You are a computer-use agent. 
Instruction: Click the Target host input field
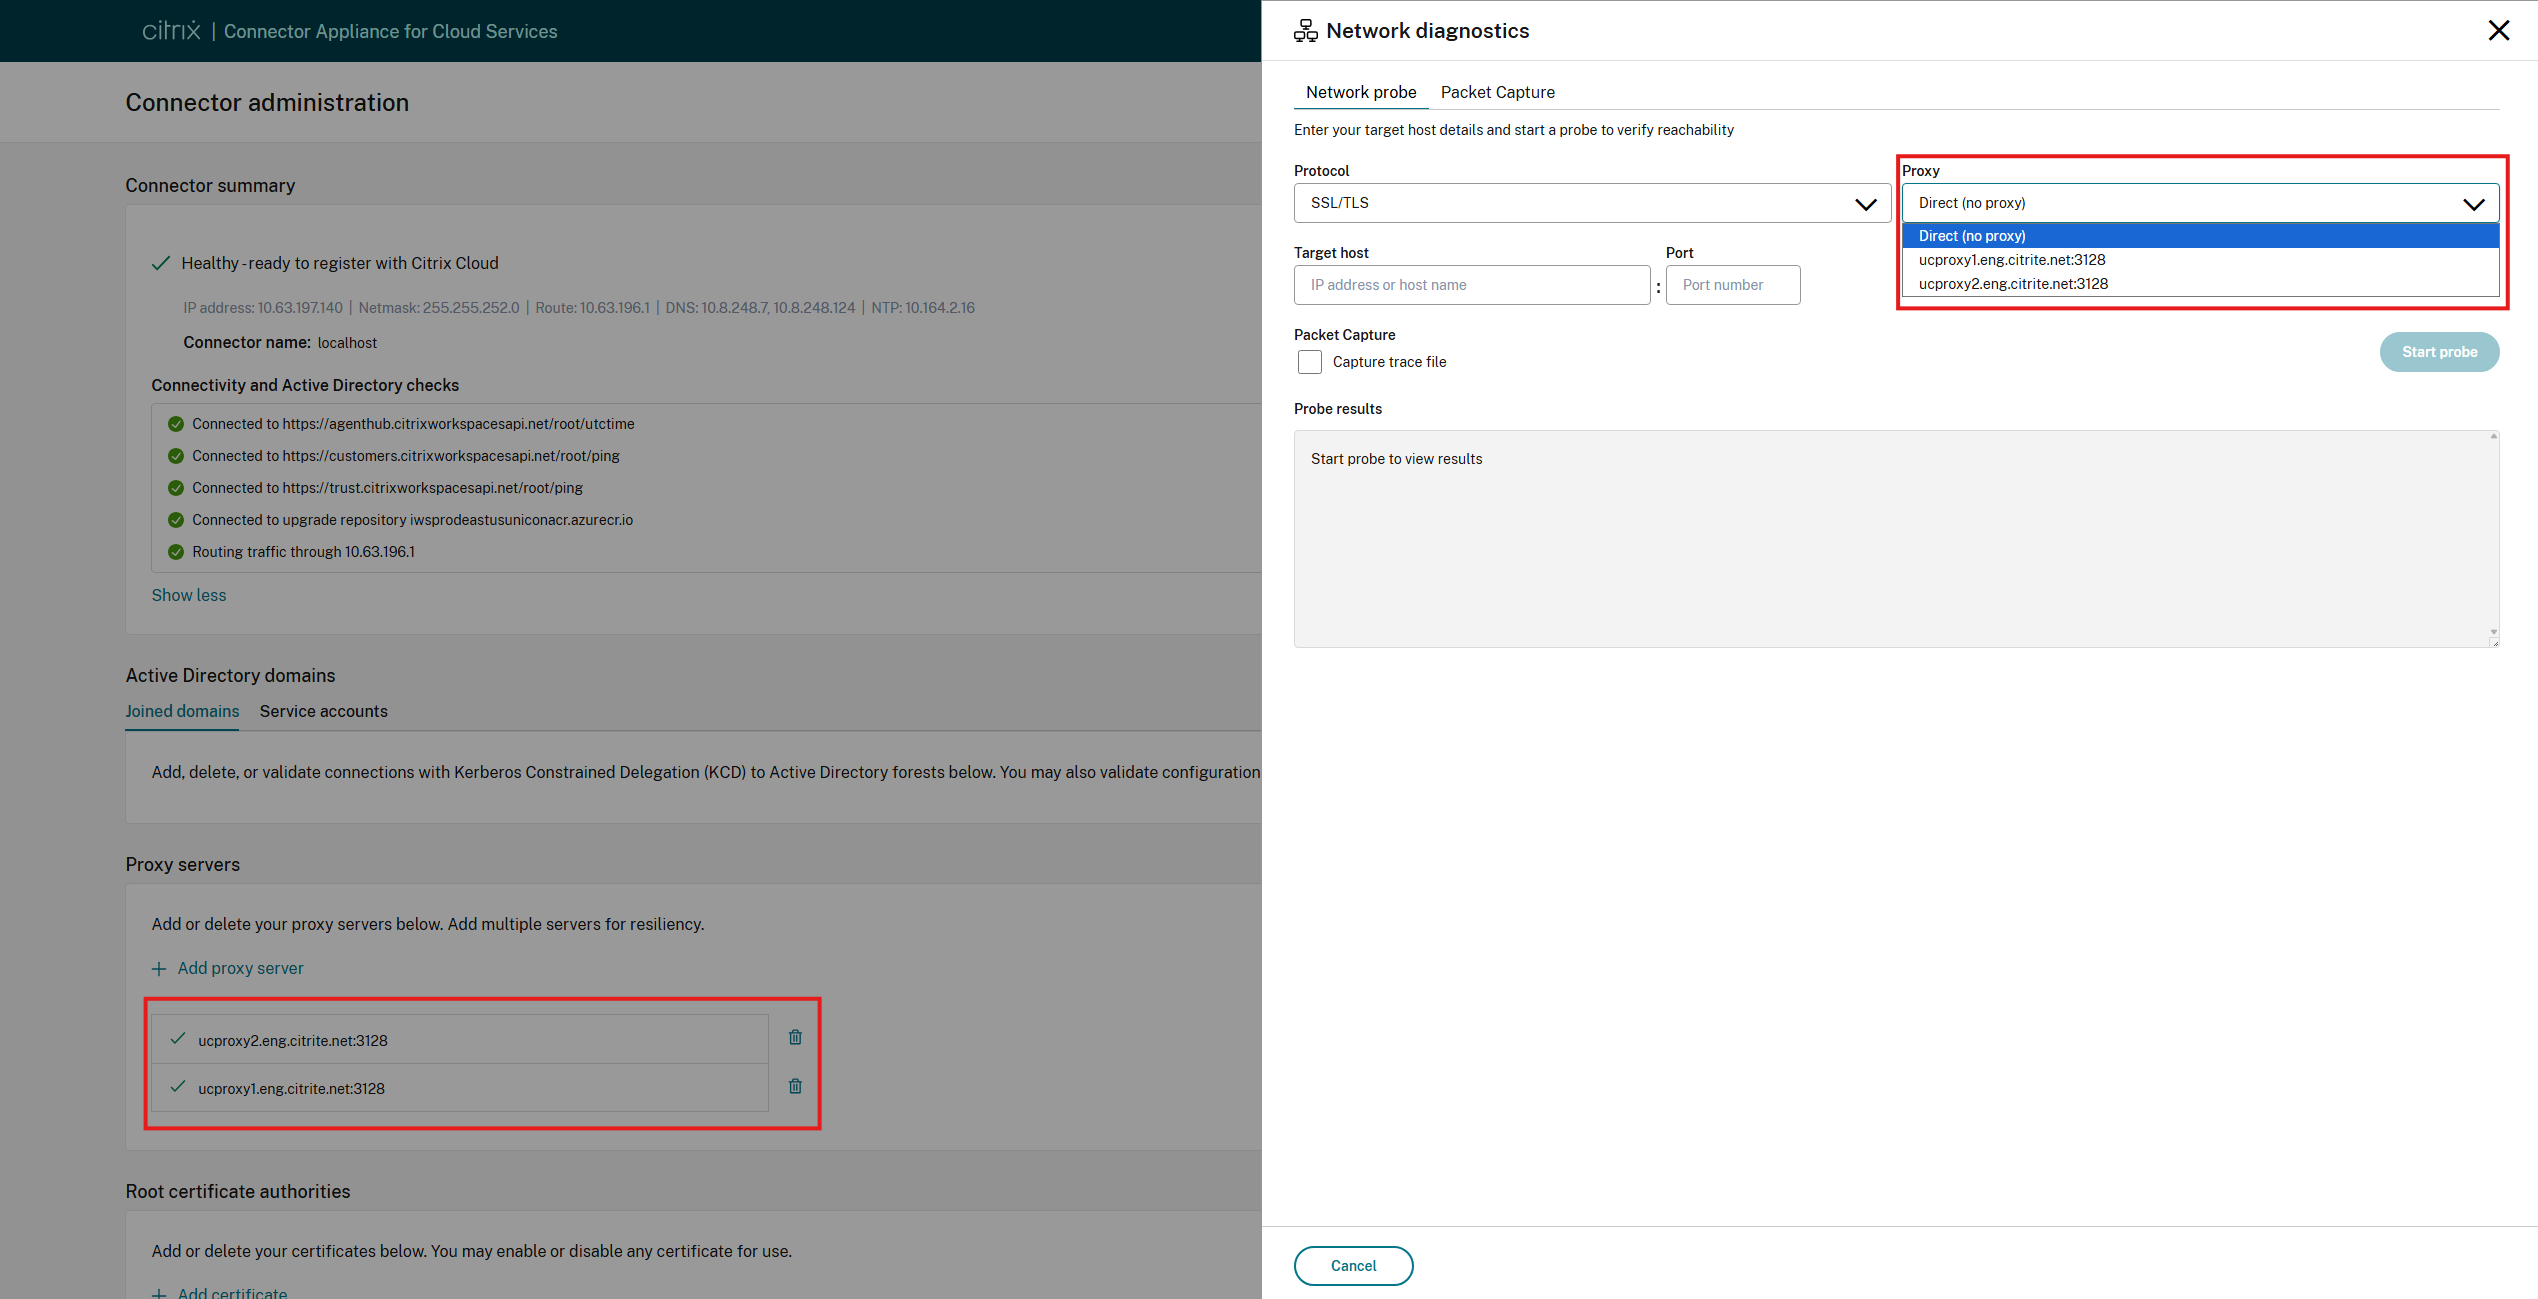point(1471,285)
